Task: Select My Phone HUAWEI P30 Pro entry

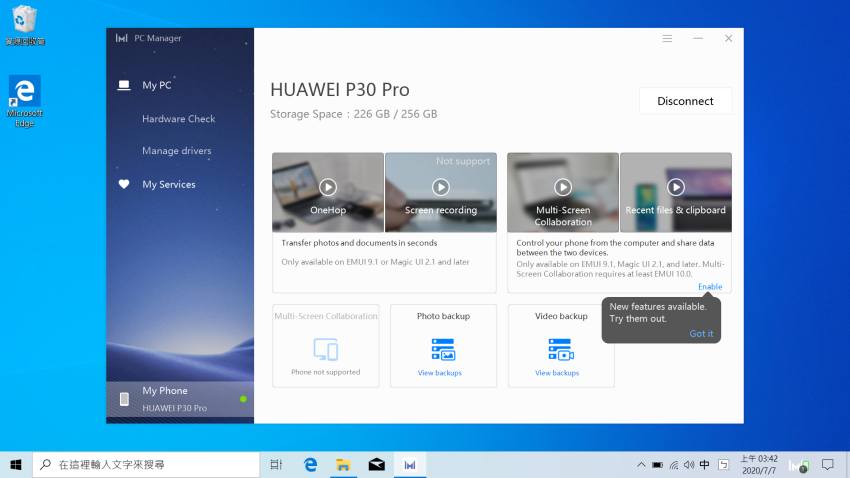Action: (180, 399)
